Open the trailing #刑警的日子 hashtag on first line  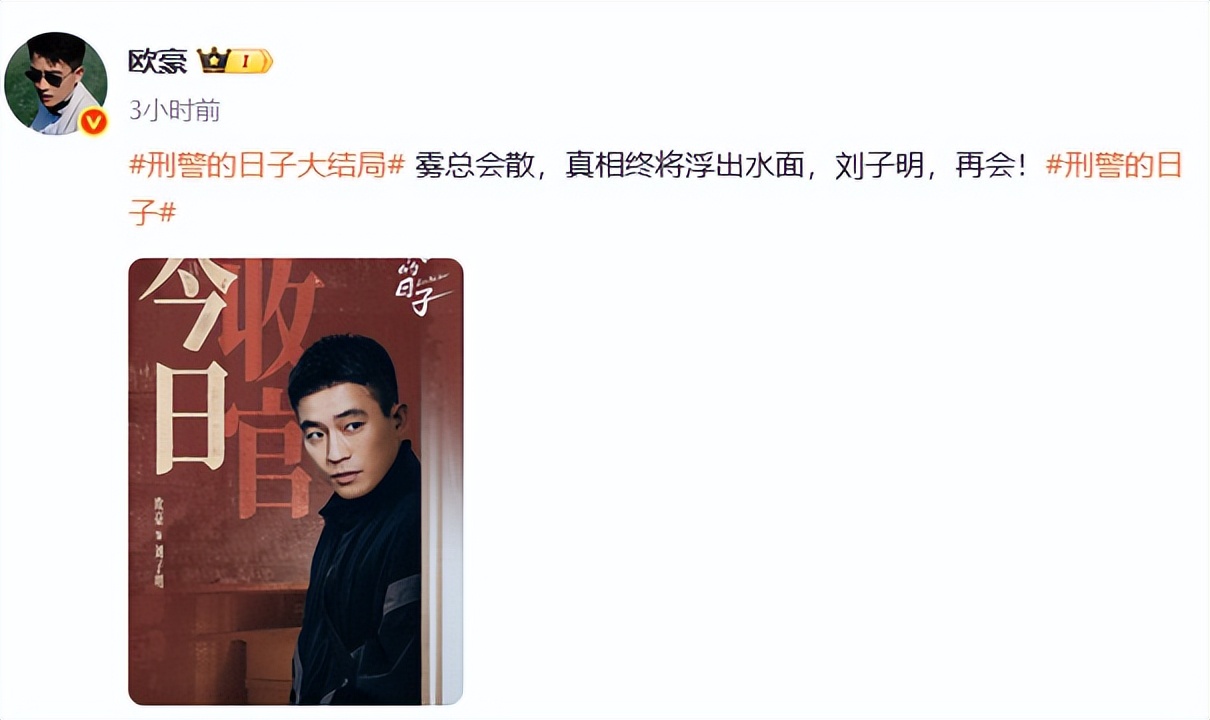(x=1113, y=166)
